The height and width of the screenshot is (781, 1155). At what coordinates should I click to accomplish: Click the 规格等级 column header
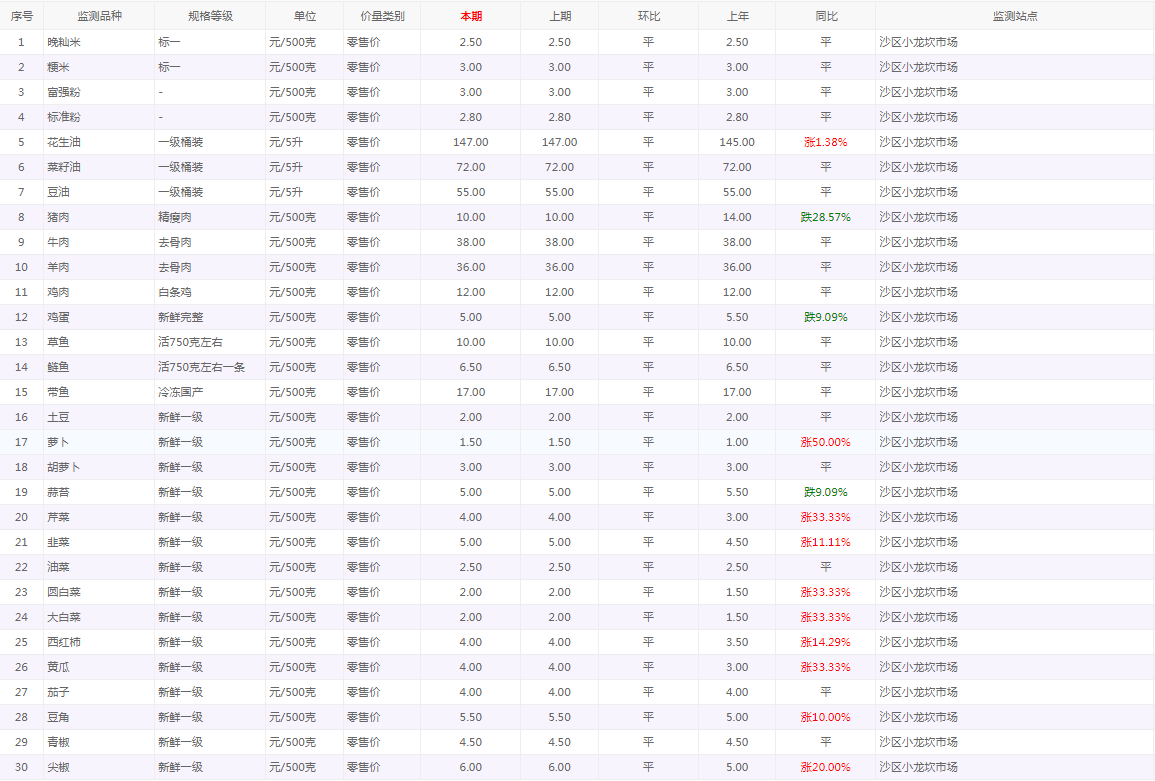point(210,16)
